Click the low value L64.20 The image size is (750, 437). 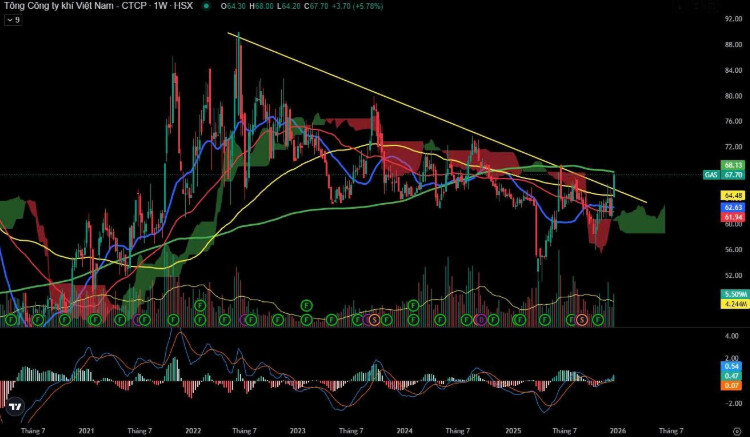point(288,7)
